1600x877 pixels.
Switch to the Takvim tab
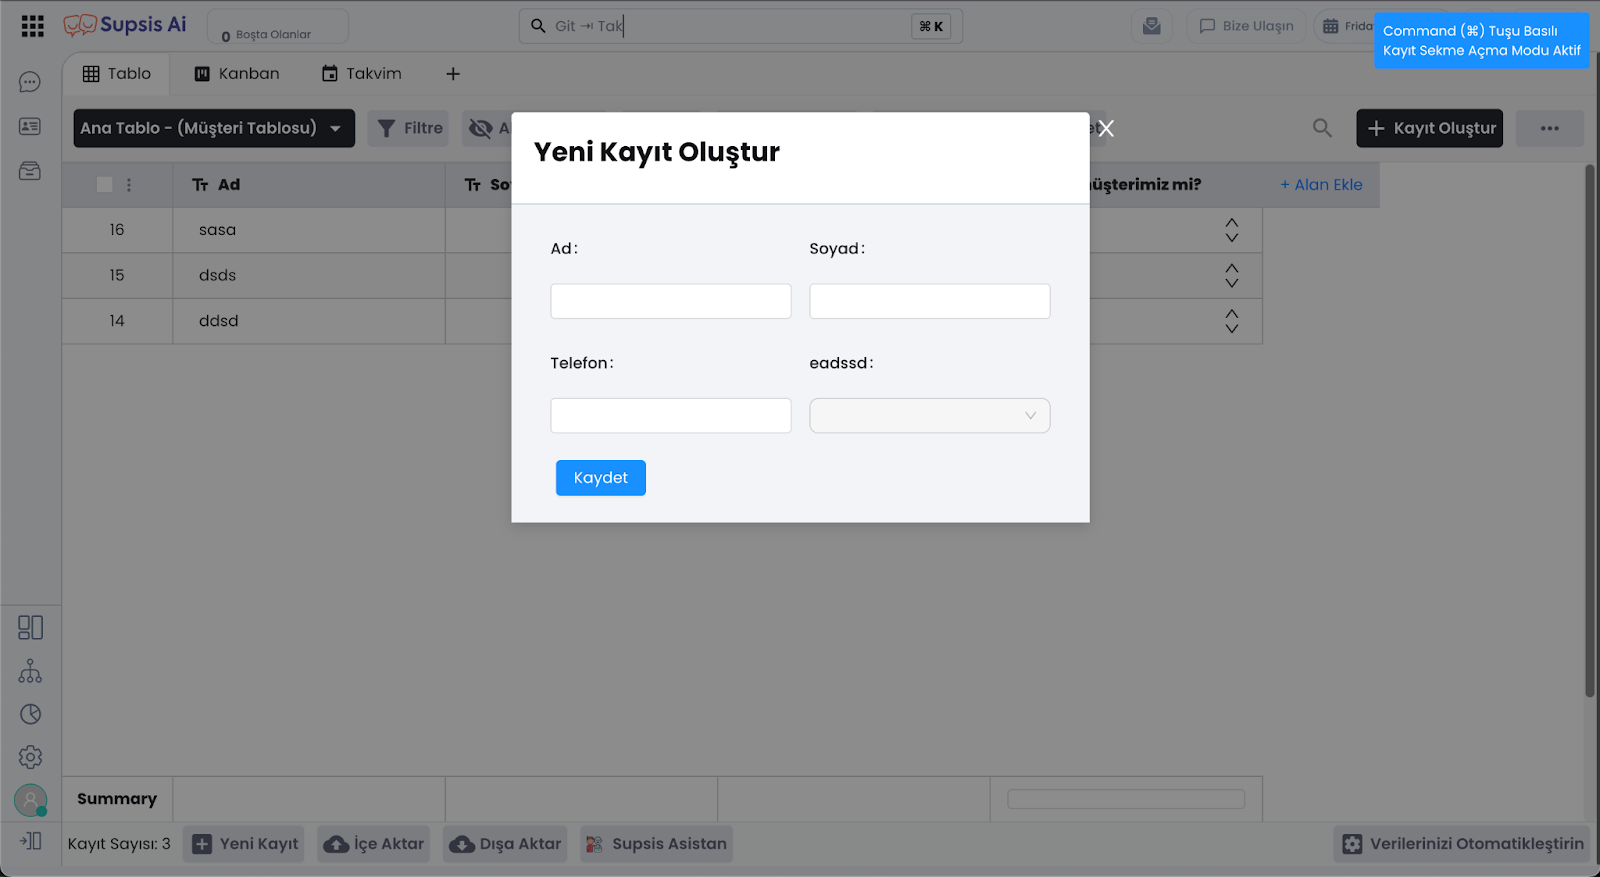click(x=361, y=74)
